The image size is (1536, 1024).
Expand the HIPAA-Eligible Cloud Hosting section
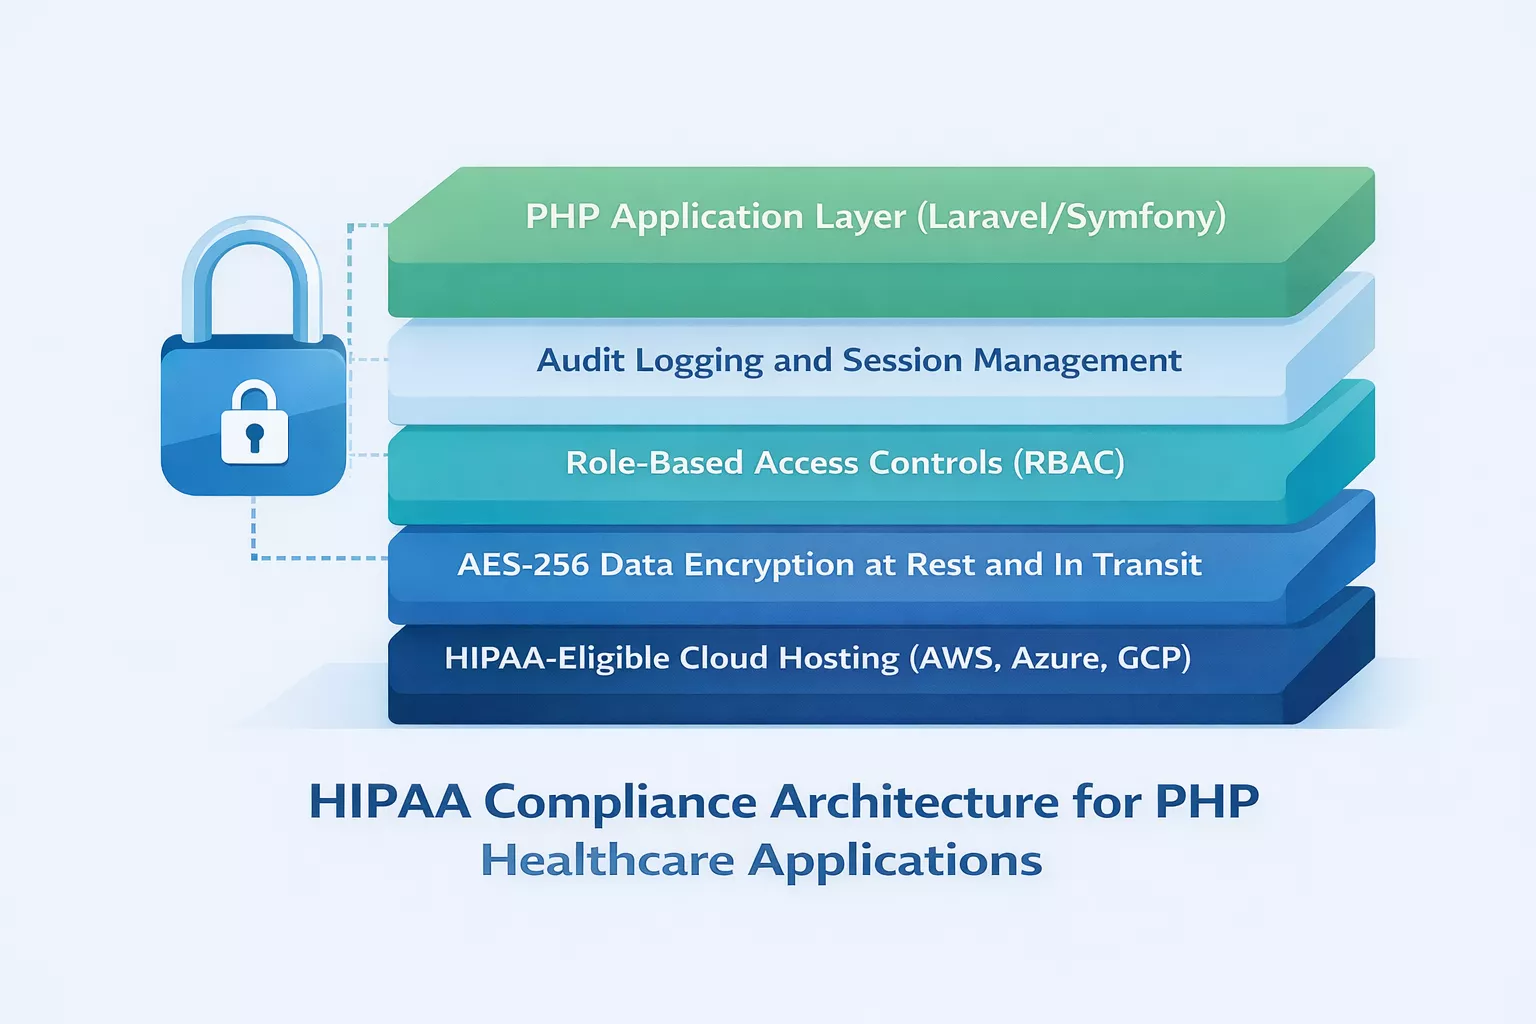click(x=820, y=658)
